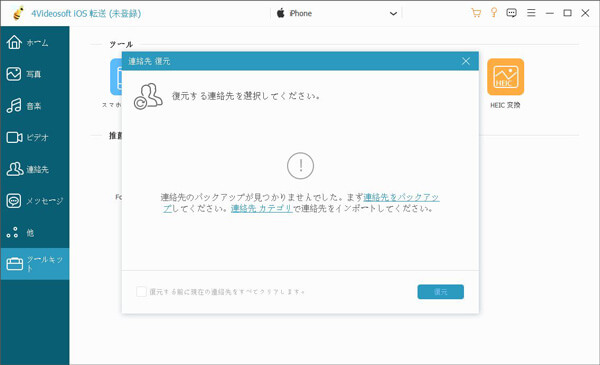Viewport: 600px width, 365px height.
Task: Open the ホーム section in sidebar
Action: [34, 42]
